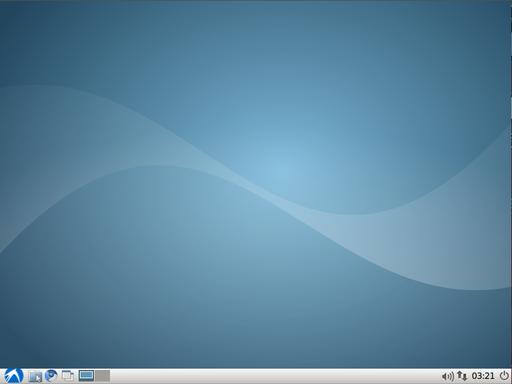Open the Chromium web browser launcher

(x=51, y=376)
